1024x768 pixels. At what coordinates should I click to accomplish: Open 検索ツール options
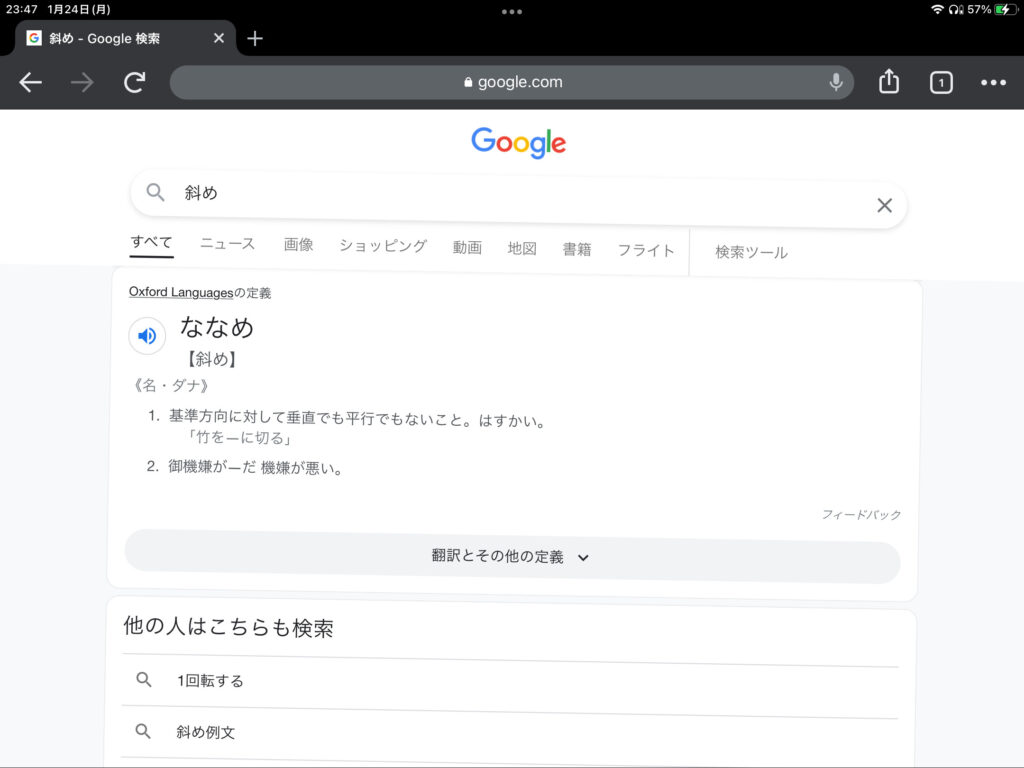[751, 253]
